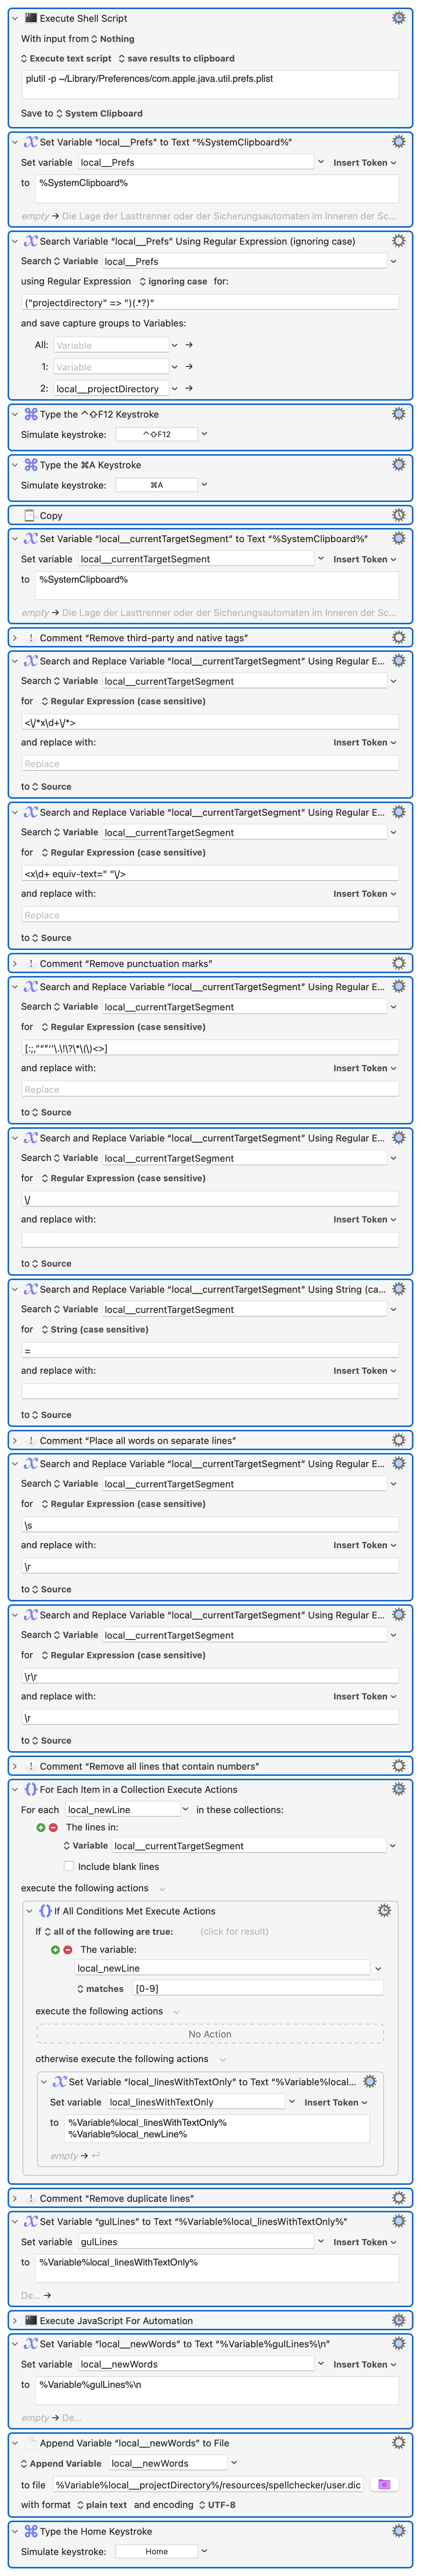The height and width of the screenshot is (2576, 421).
Task: Toggle Include blank lines checkbox
Action: (x=69, y=1866)
